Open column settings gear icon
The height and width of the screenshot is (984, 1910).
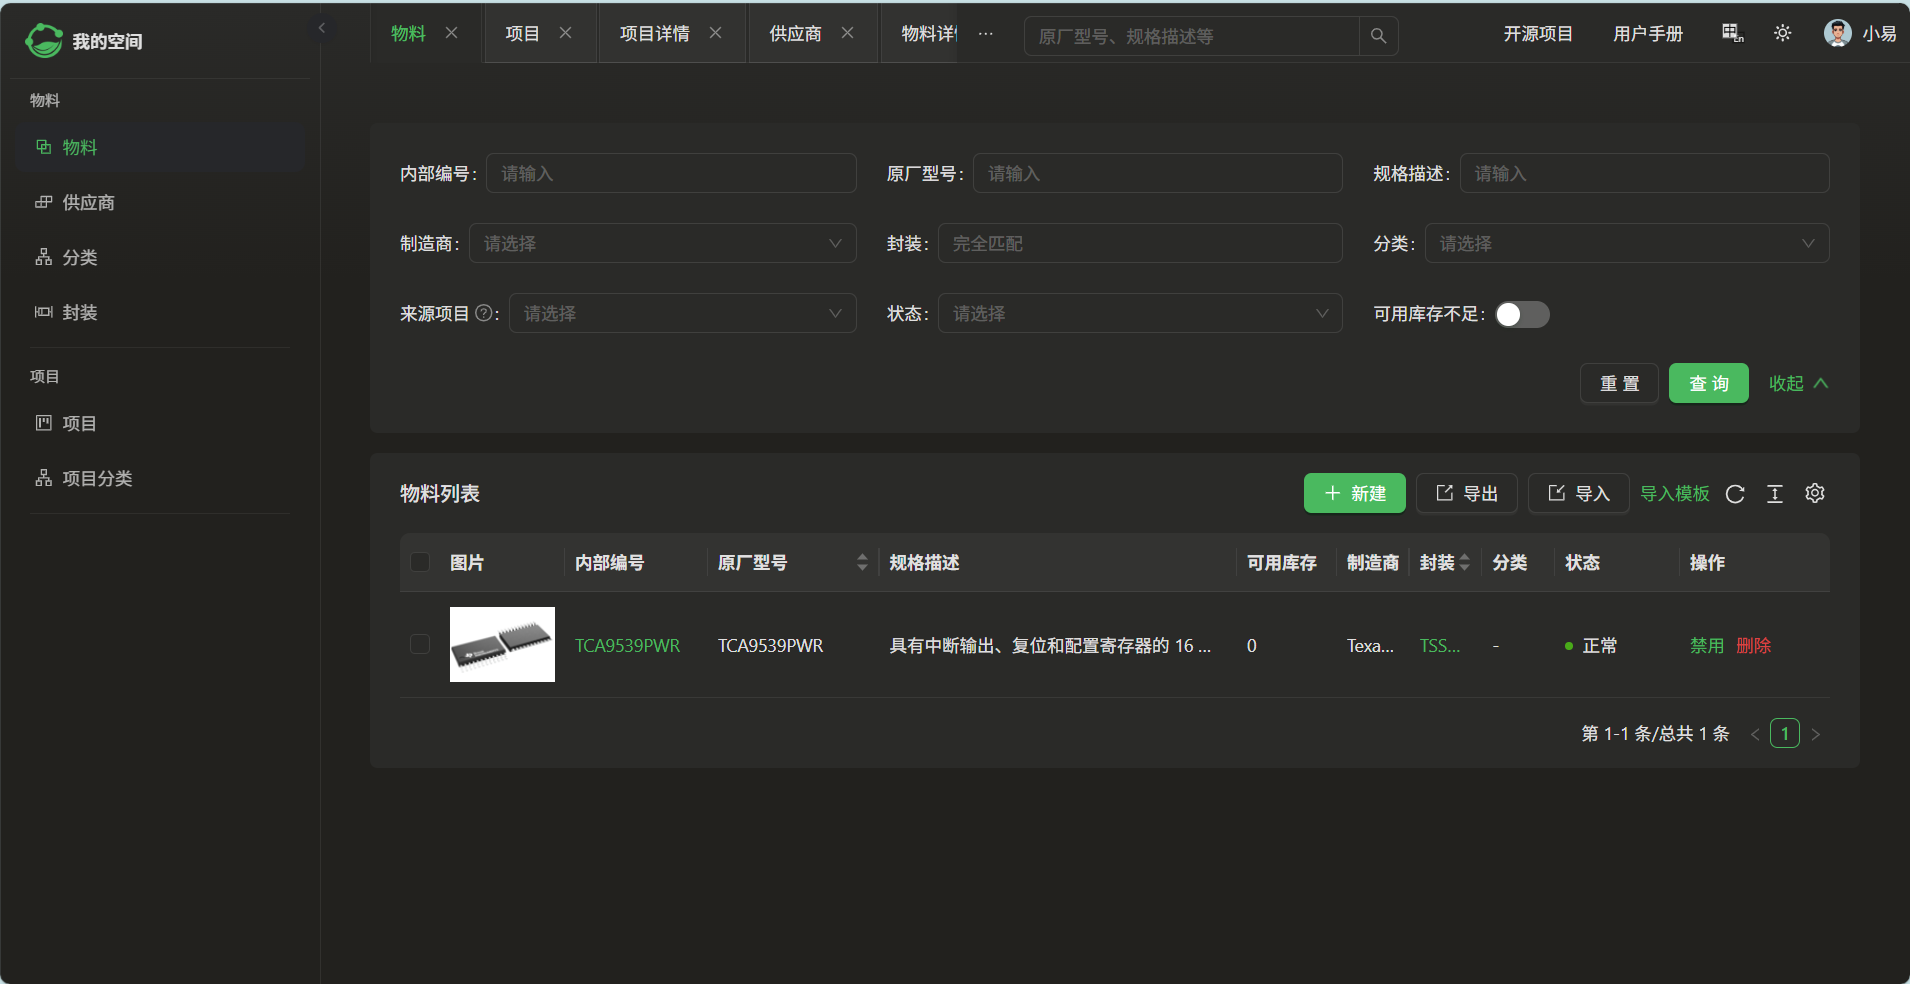(1815, 494)
